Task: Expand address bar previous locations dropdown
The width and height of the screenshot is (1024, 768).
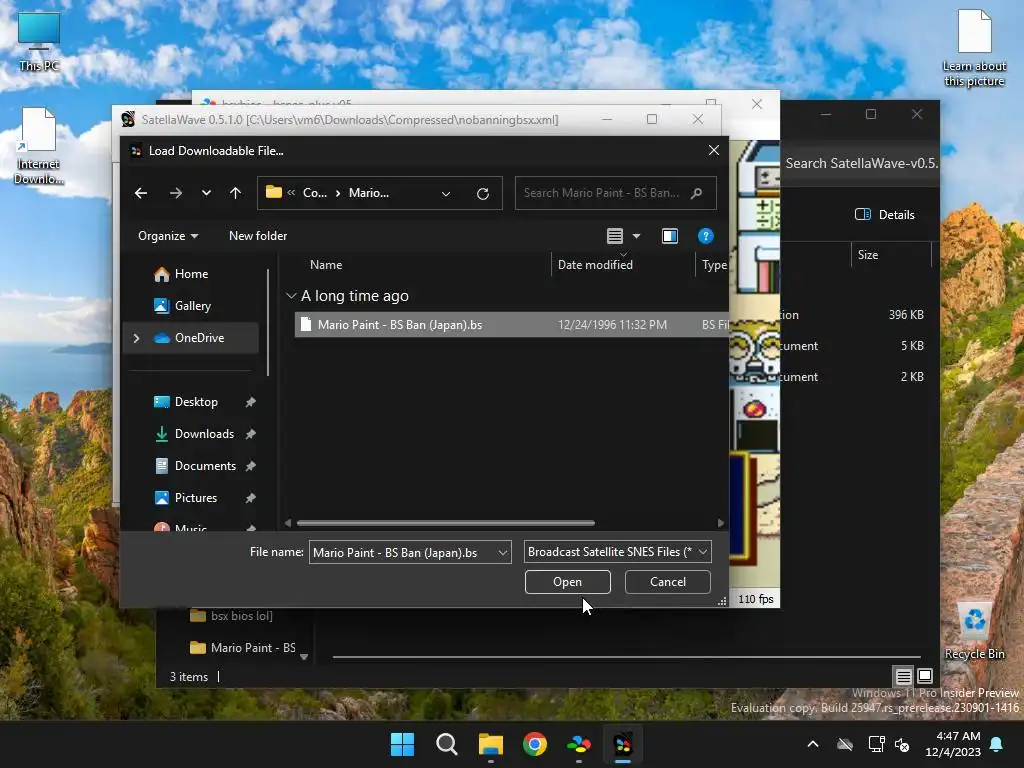Action: coord(446,194)
